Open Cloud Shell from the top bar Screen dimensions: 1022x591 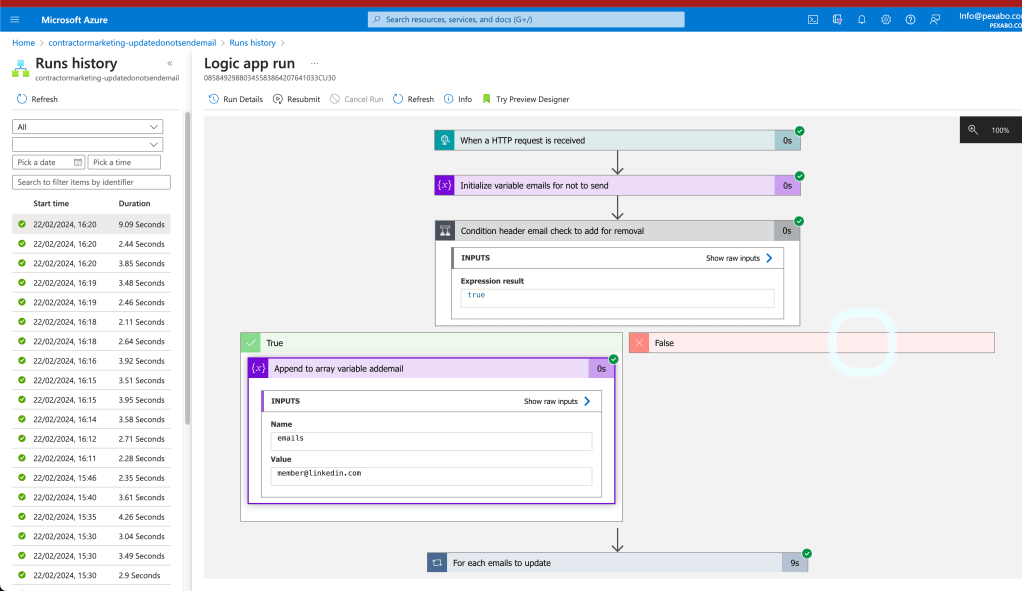click(x=813, y=20)
